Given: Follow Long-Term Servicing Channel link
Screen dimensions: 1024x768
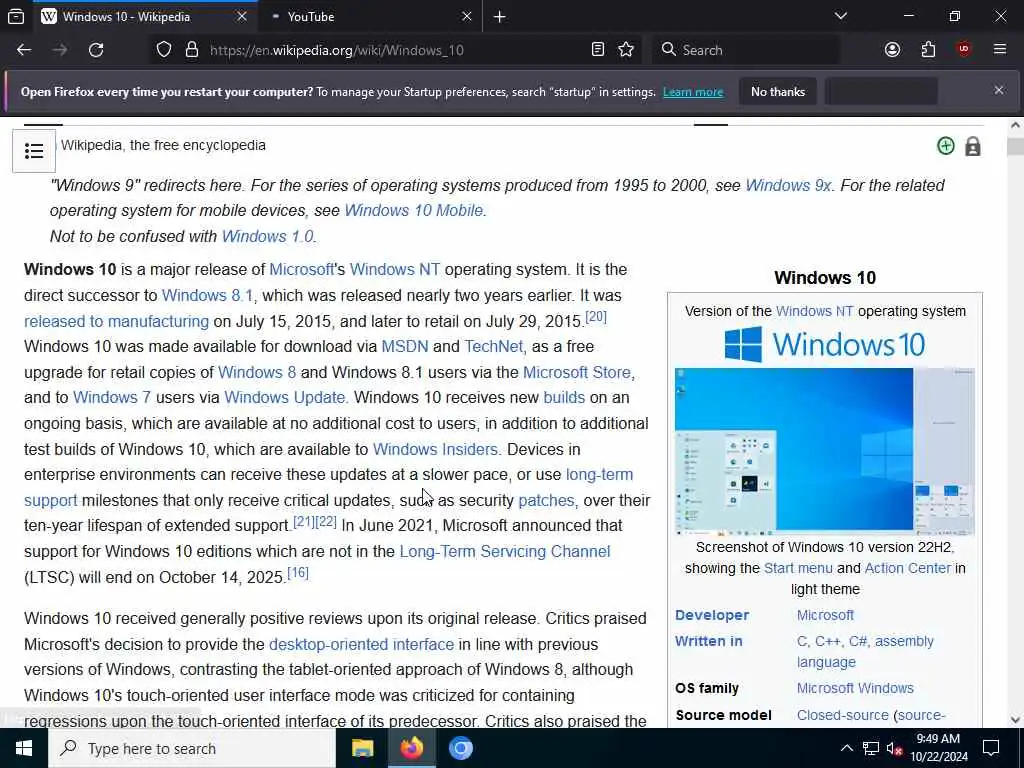Looking at the screenshot, I should tap(505, 551).
